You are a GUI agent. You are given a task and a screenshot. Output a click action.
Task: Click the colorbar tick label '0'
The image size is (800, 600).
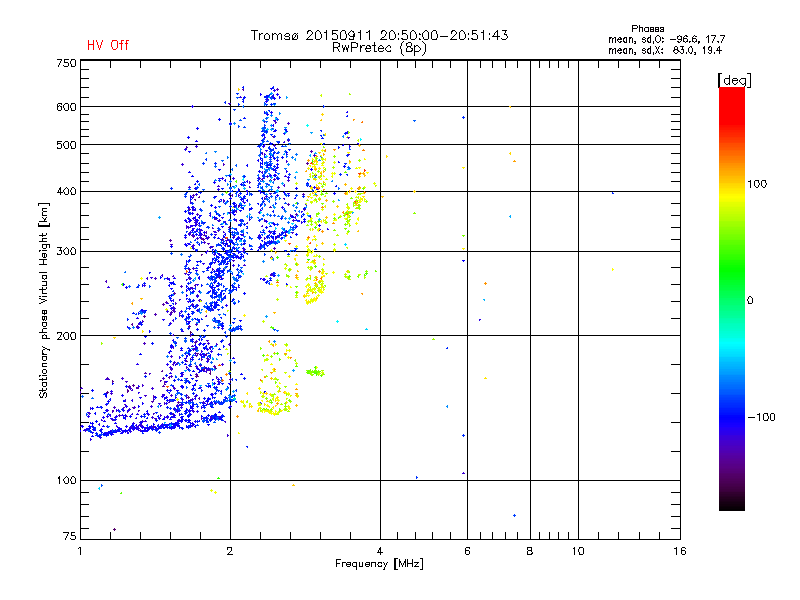click(750, 301)
